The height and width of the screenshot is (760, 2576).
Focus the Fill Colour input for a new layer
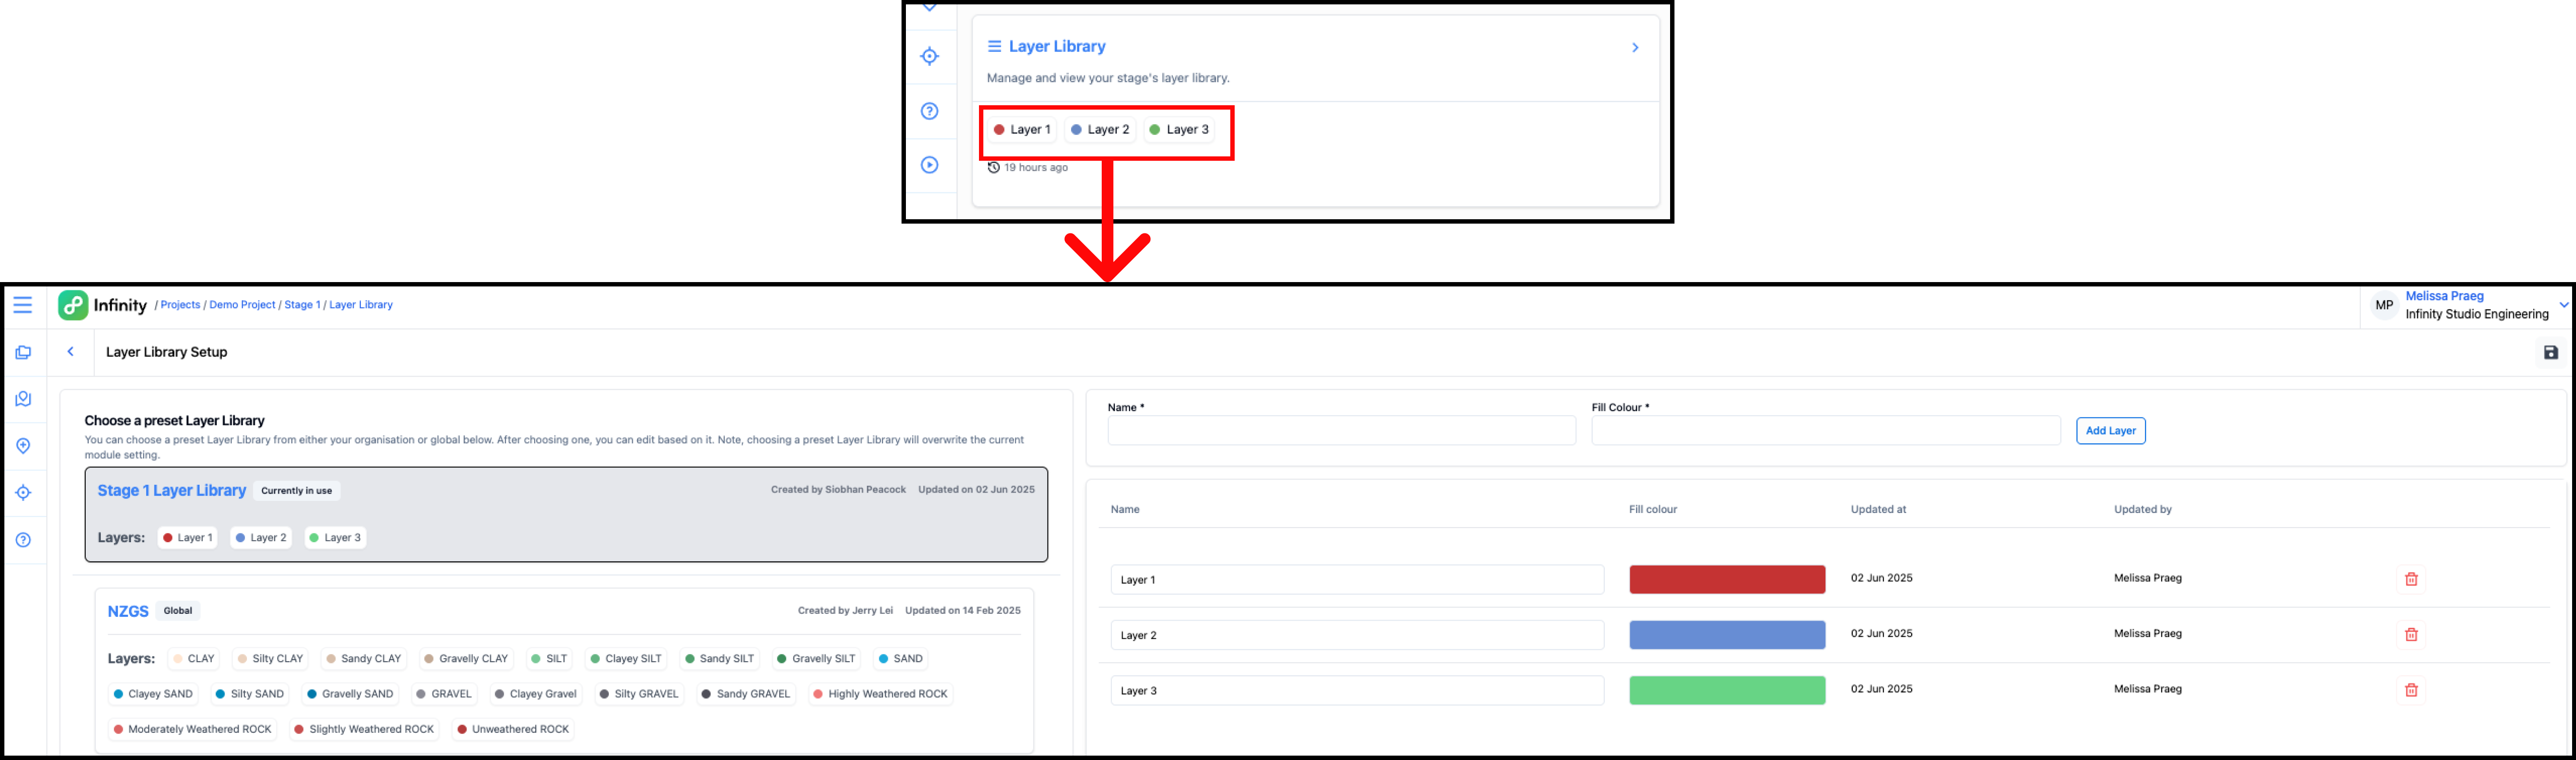coord(1826,431)
